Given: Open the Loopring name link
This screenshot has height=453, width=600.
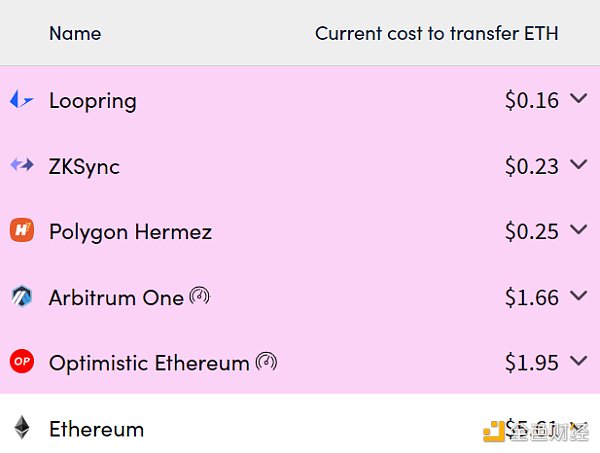Looking at the screenshot, I should click(93, 101).
